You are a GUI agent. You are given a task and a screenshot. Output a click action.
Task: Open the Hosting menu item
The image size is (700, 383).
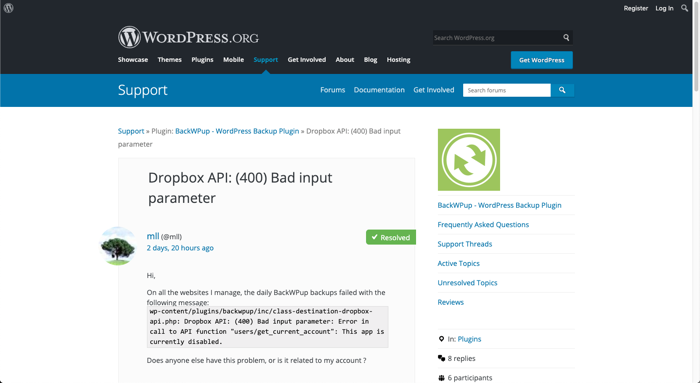pos(398,59)
